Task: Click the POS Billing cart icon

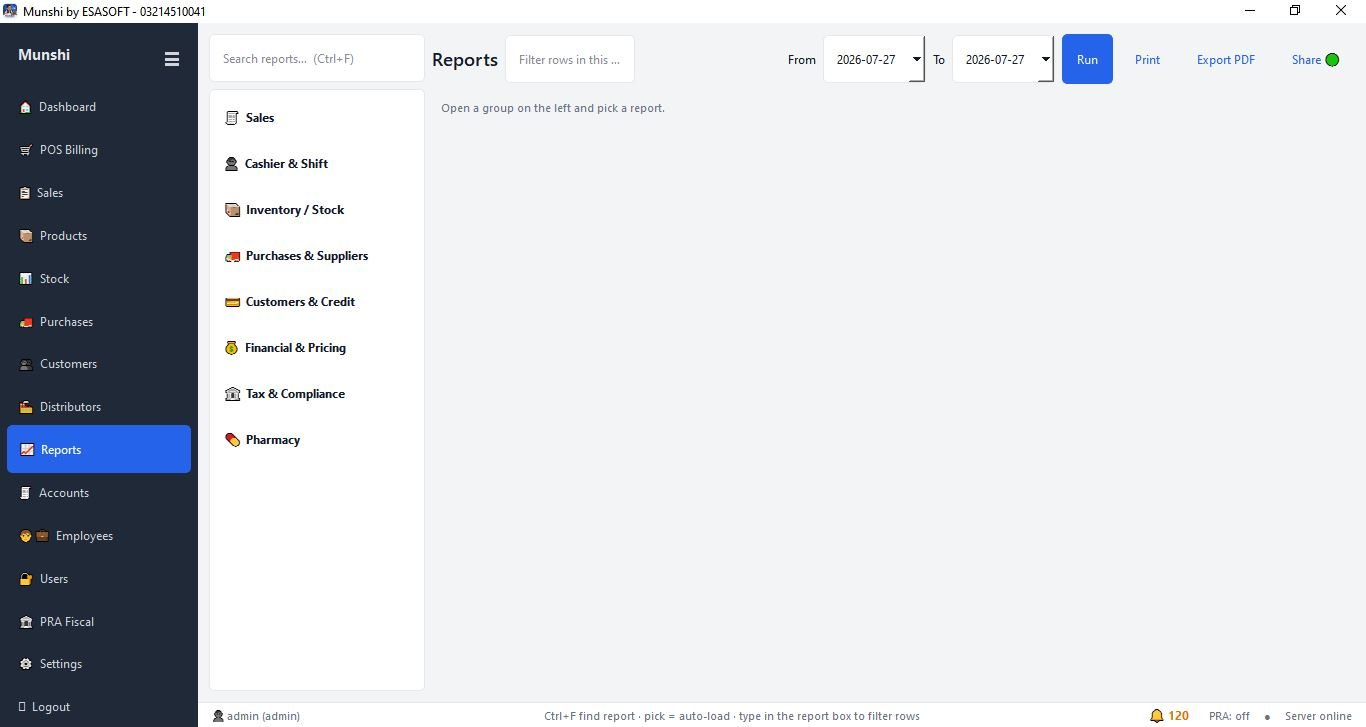Action: (x=26, y=150)
